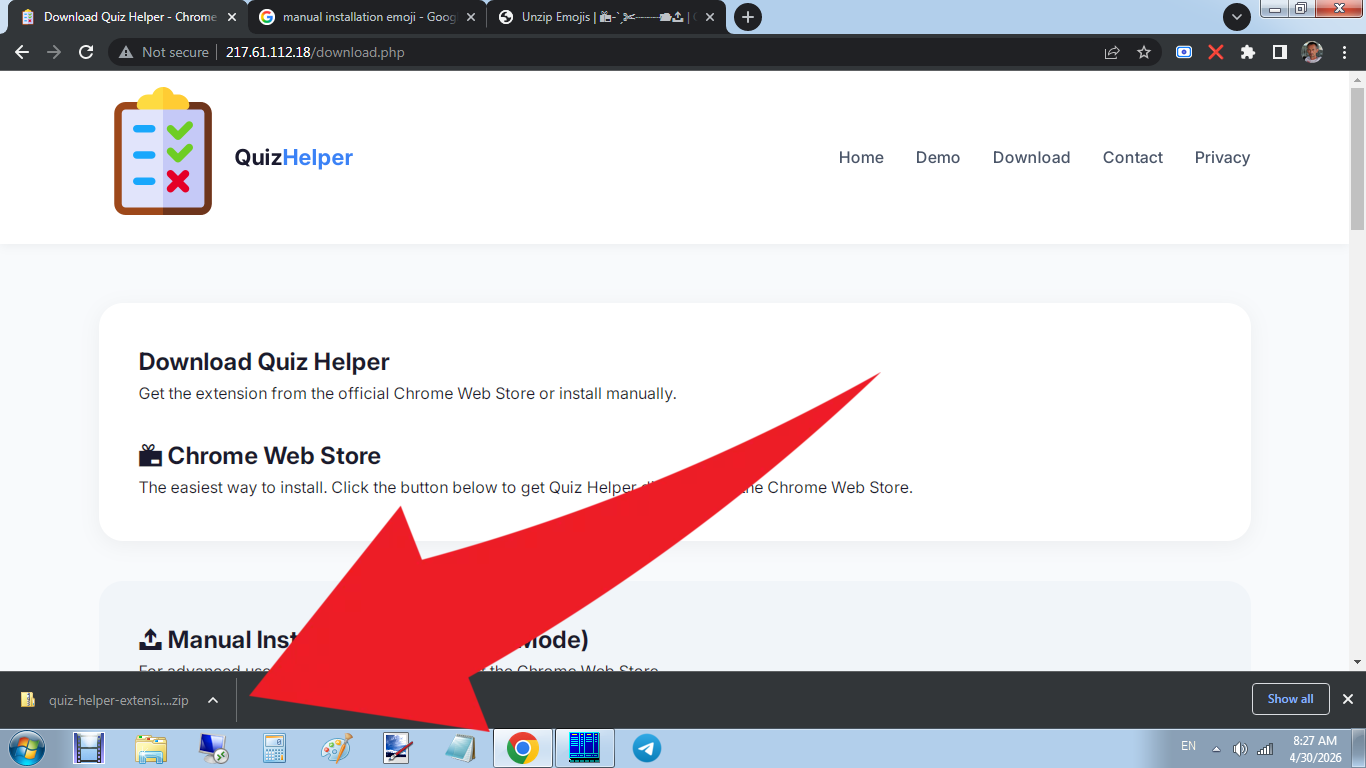
Task: Open the blue panels app in taskbar
Action: click(x=584, y=748)
